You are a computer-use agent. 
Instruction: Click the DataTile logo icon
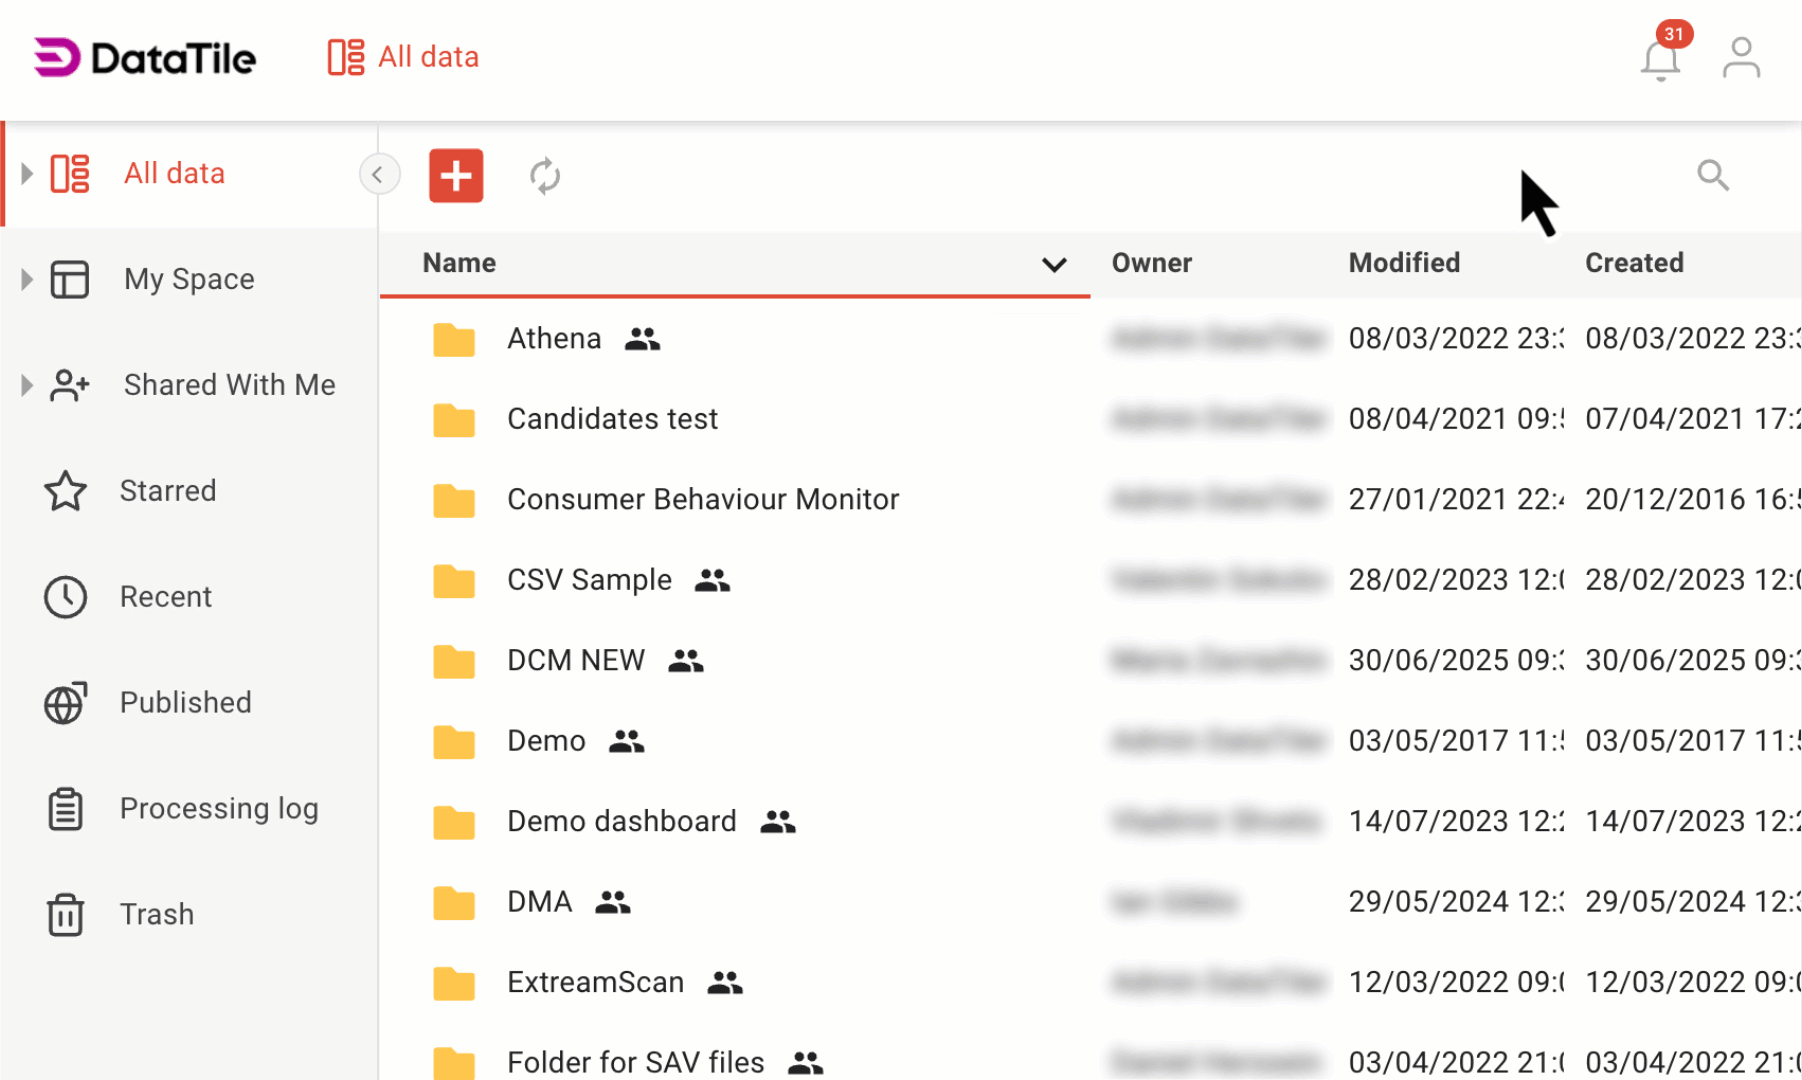pos(53,57)
